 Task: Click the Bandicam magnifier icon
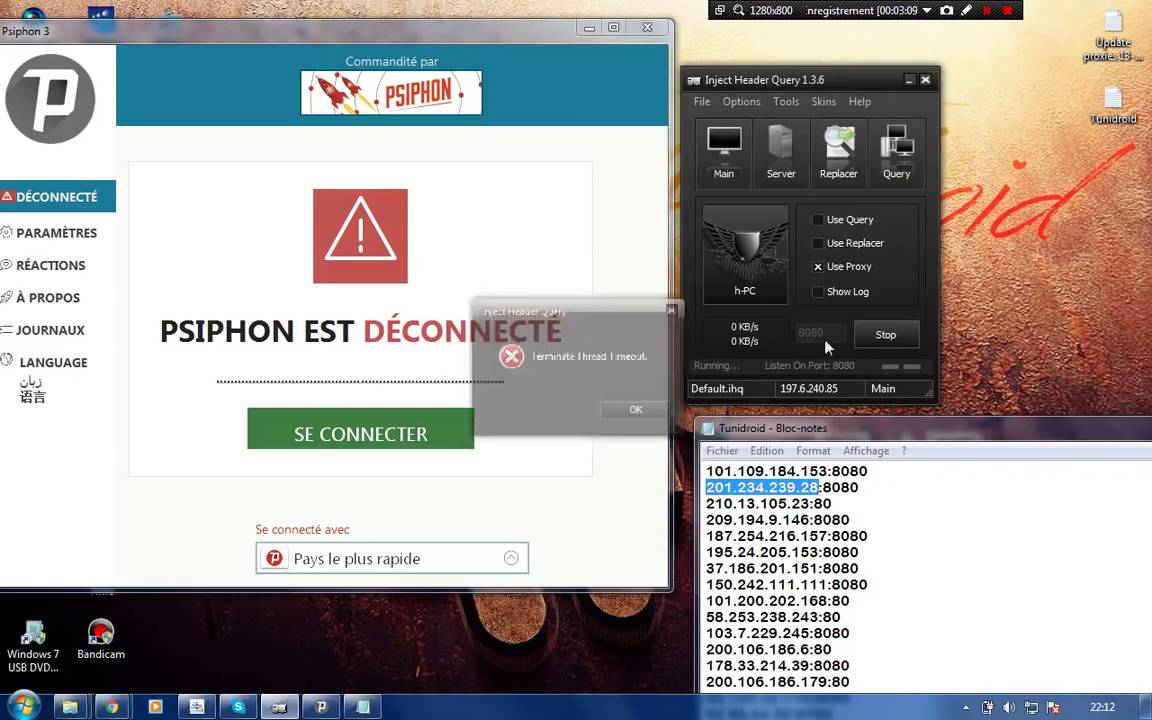pos(738,10)
